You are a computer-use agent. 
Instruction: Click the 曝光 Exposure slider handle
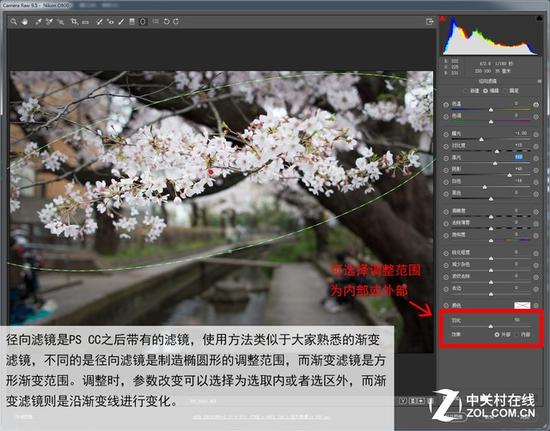481,140
